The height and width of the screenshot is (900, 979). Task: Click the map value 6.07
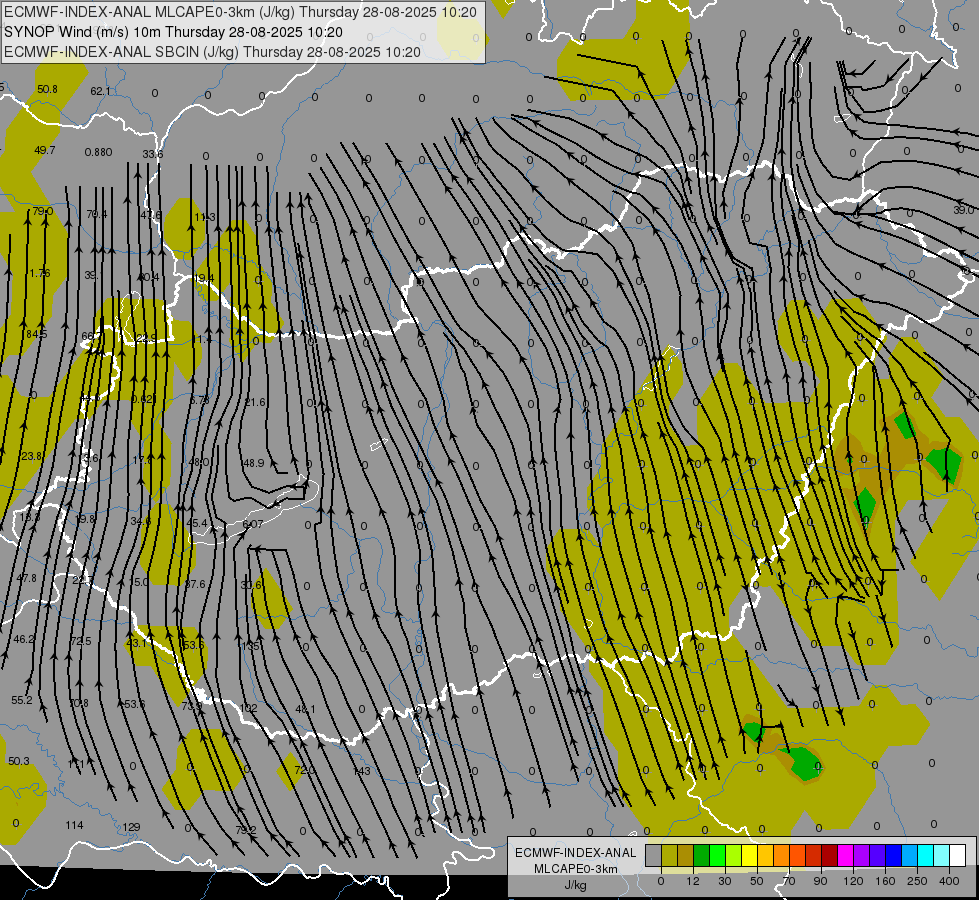[253, 524]
